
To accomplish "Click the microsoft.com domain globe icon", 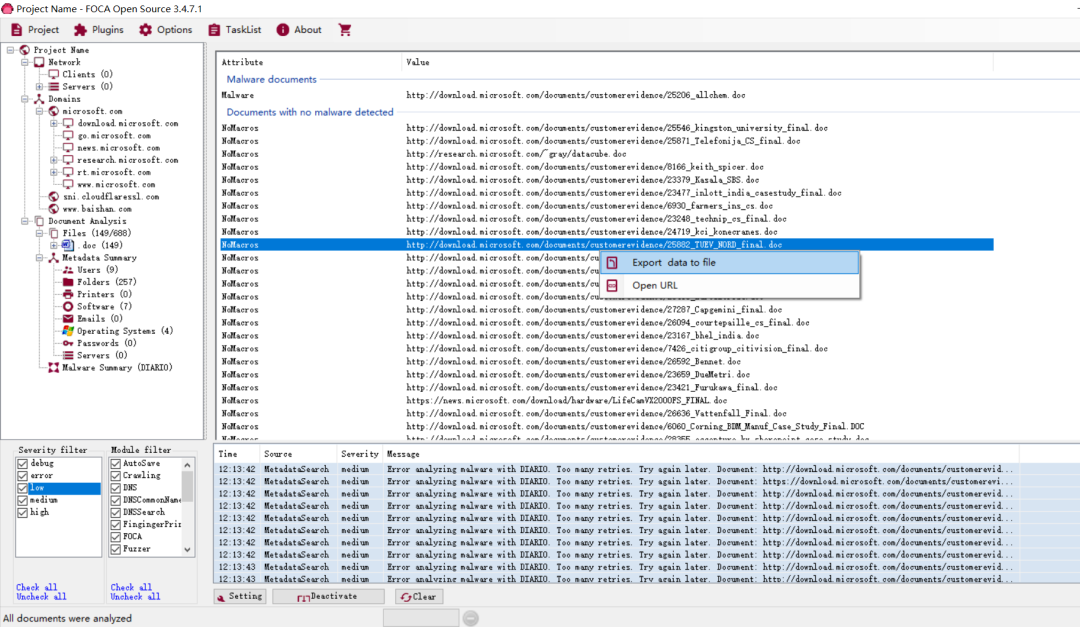I will coord(54,111).
